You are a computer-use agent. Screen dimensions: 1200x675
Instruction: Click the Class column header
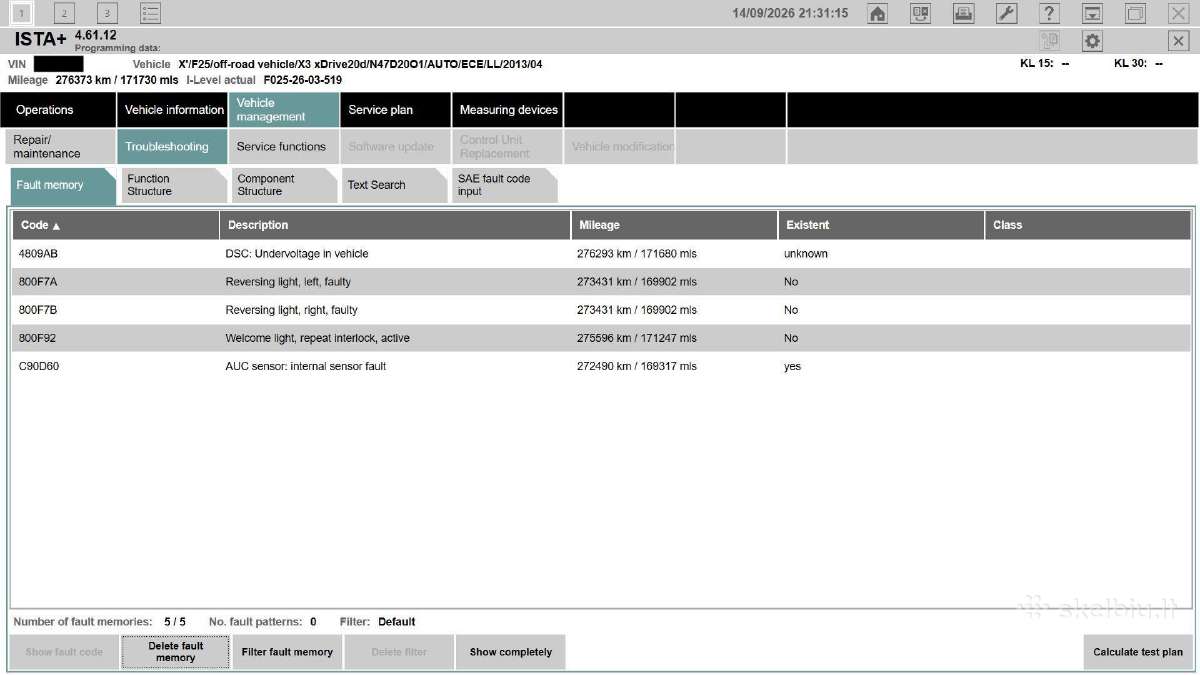tap(1088, 225)
